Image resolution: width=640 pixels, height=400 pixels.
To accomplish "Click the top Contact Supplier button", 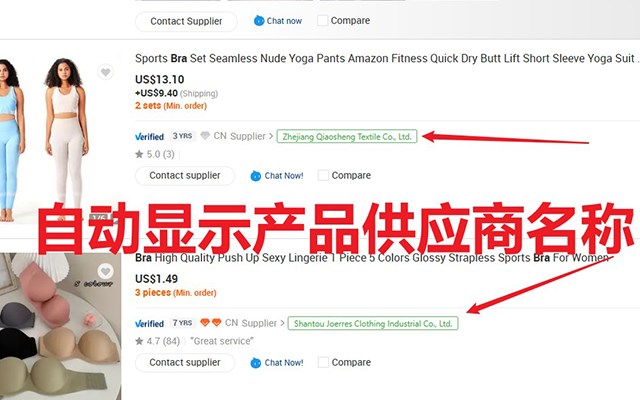I will (186, 21).
